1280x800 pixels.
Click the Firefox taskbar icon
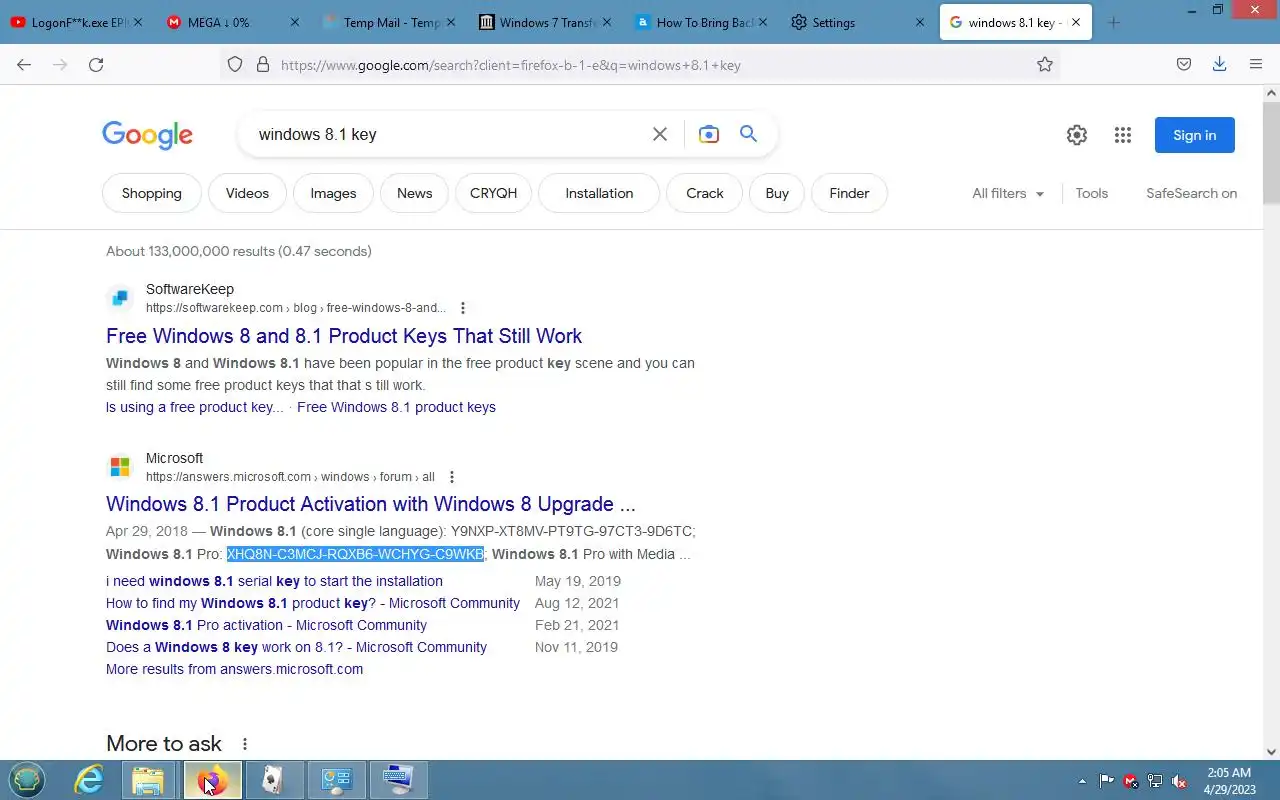(x=211, y=780)
